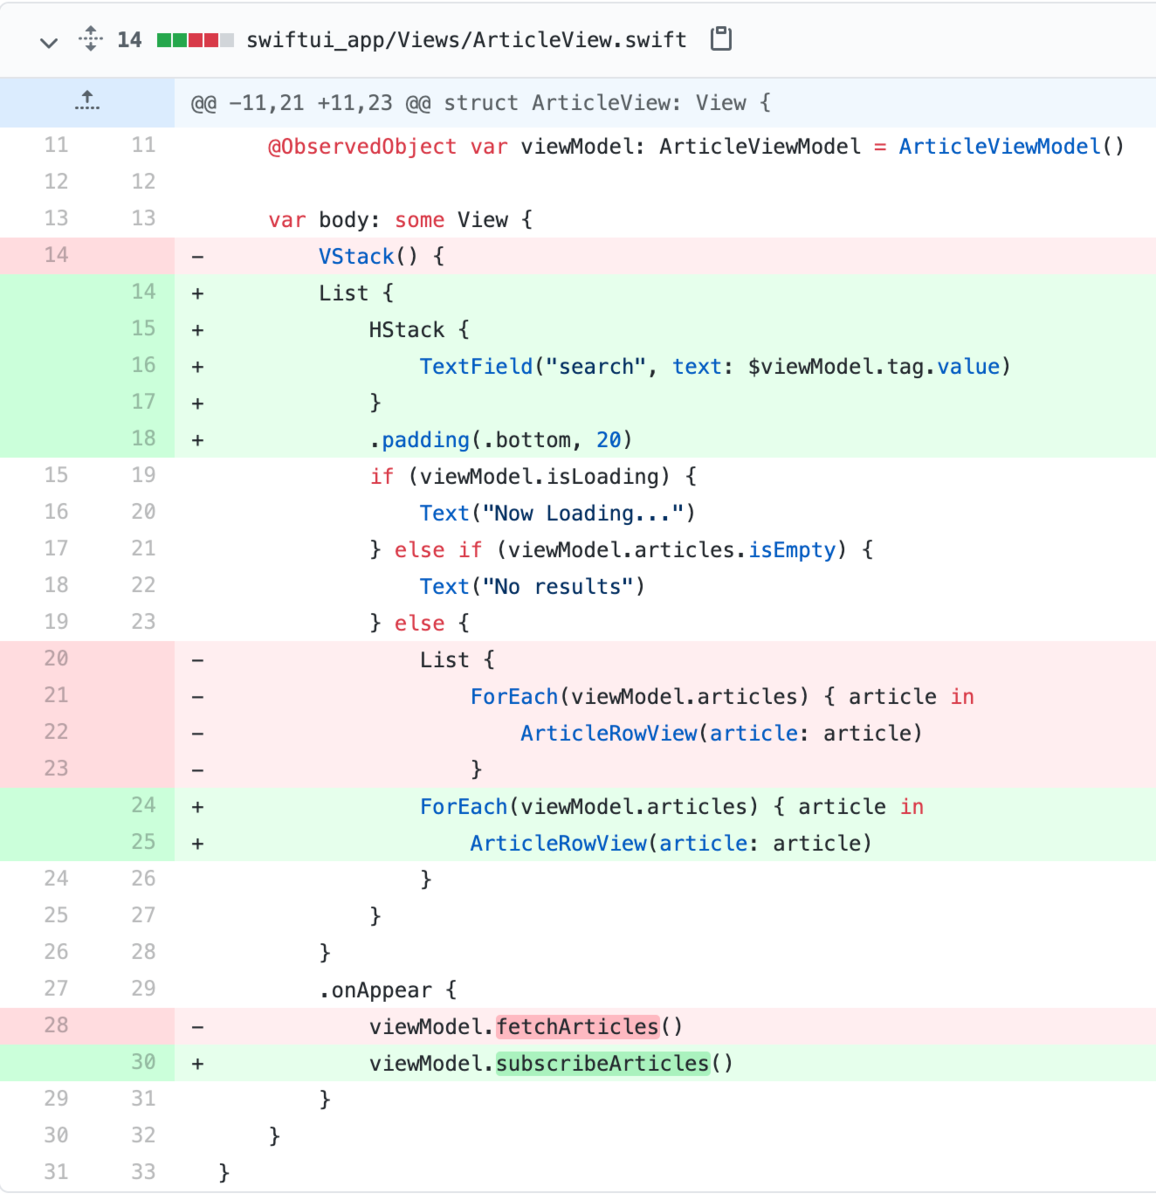
Task: Collapse the ArticleView.swift file diff
Action: point(48,41)
